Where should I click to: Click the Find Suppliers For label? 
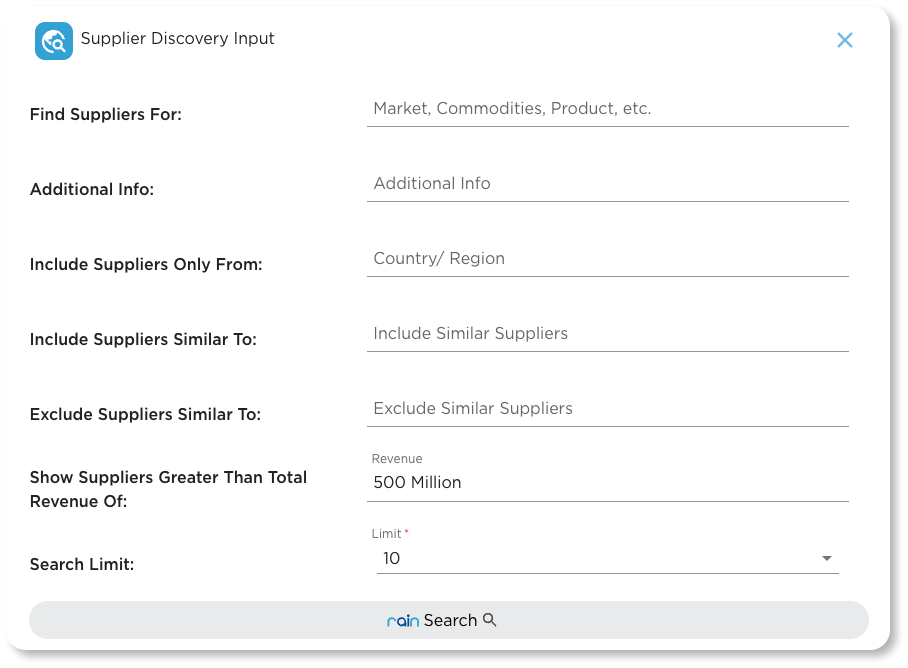[x=106, y=114]
